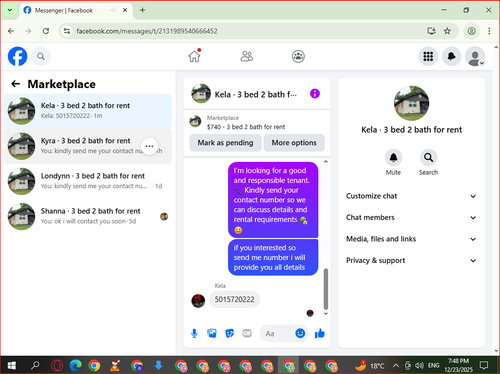Click the back arrow beside Marketplace
500x374 pixels.
[15, 84]
